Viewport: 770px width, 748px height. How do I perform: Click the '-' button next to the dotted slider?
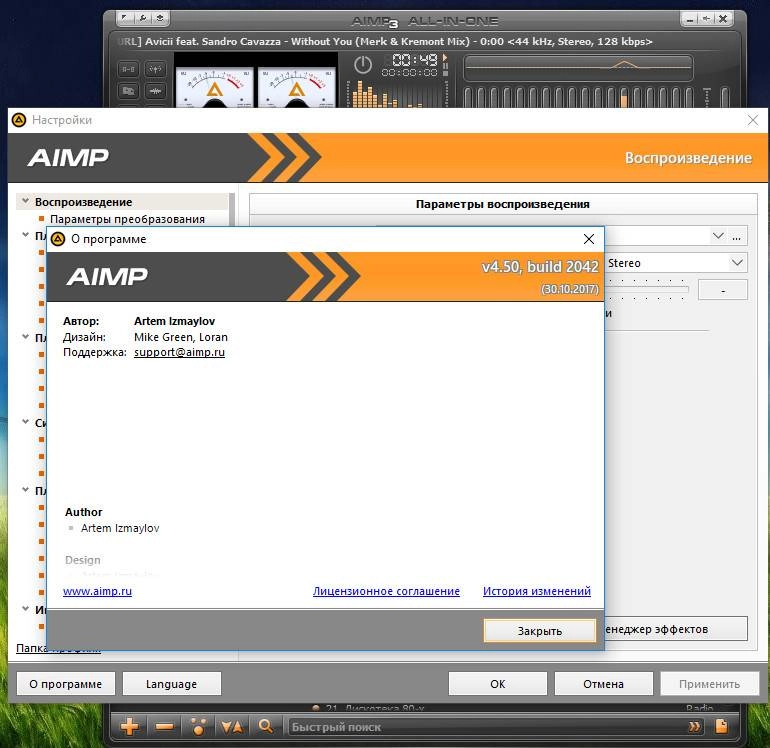(x=723, y=290)
